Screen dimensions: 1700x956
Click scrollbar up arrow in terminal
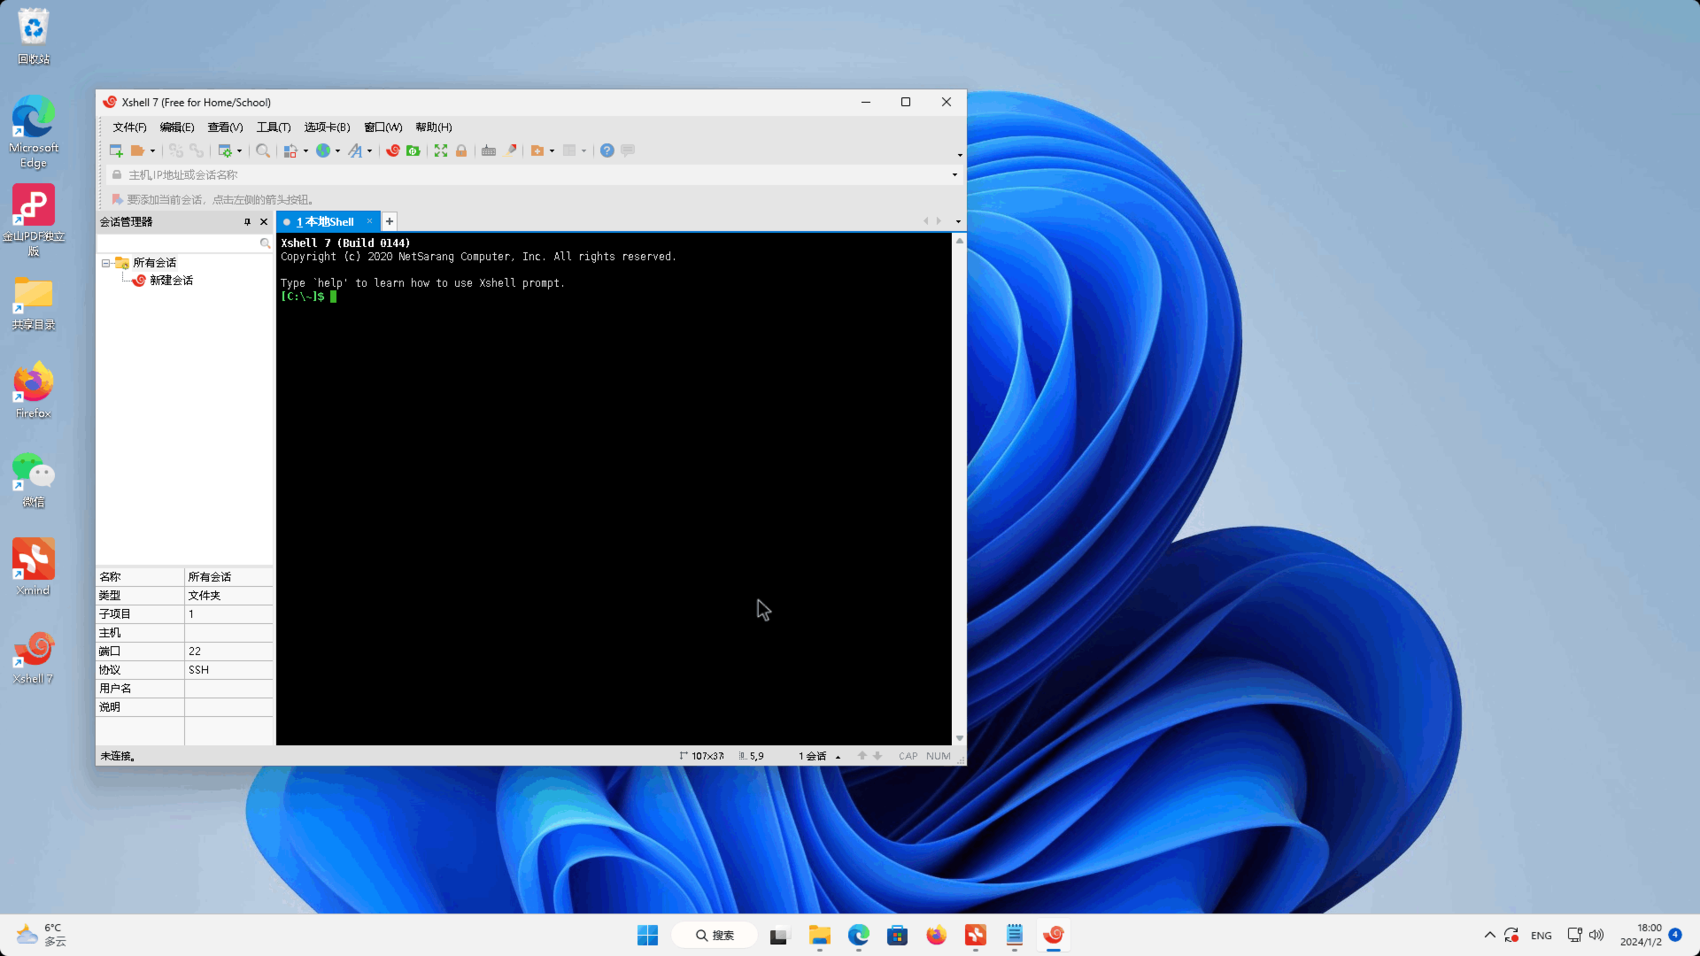coord(959,241)
